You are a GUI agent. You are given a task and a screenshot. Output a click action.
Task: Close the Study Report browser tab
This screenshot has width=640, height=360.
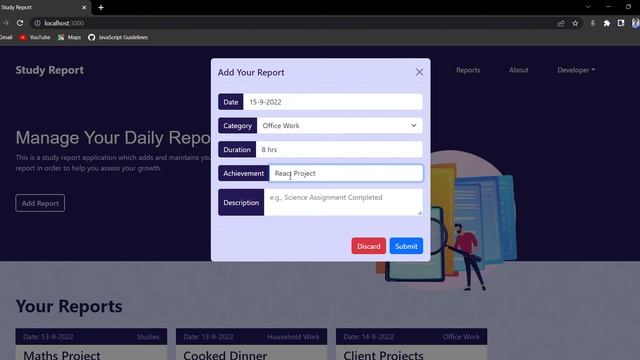click(x=84, y=7)
